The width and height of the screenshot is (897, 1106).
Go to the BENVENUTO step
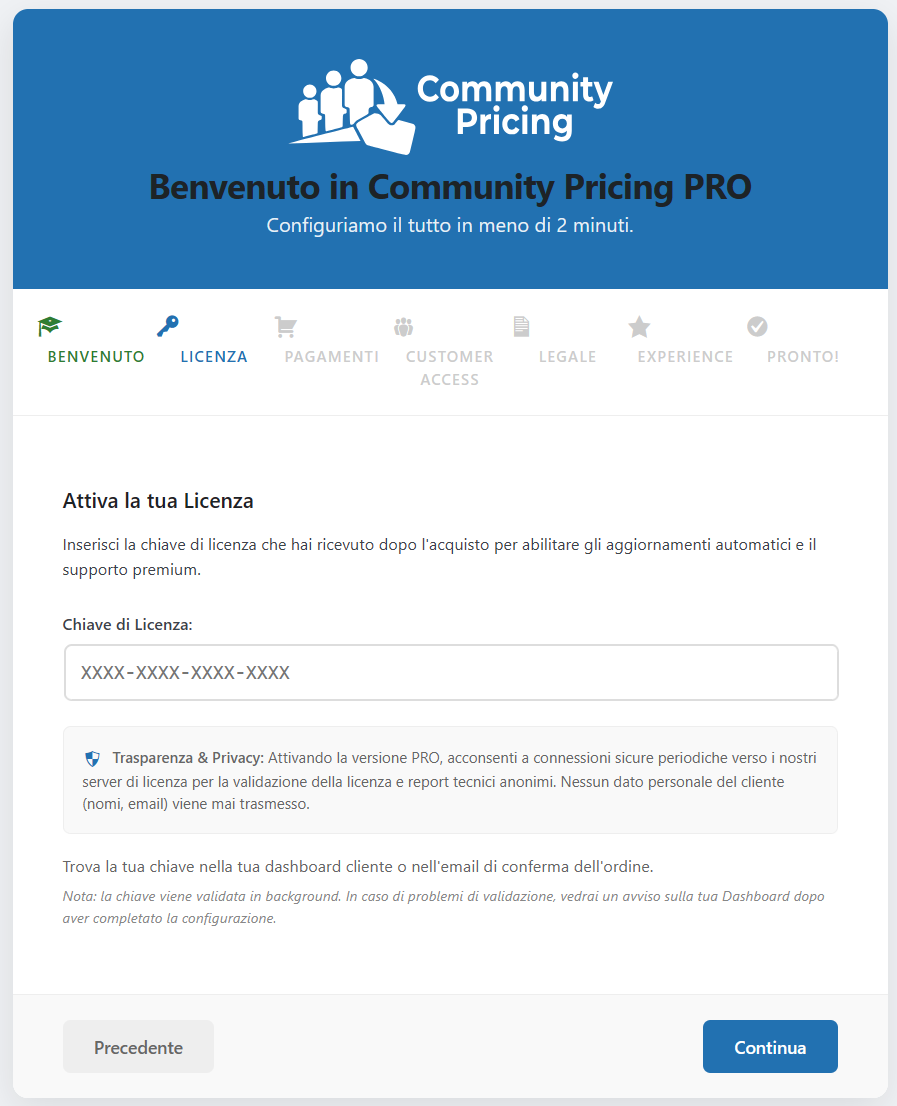point(96,357)
